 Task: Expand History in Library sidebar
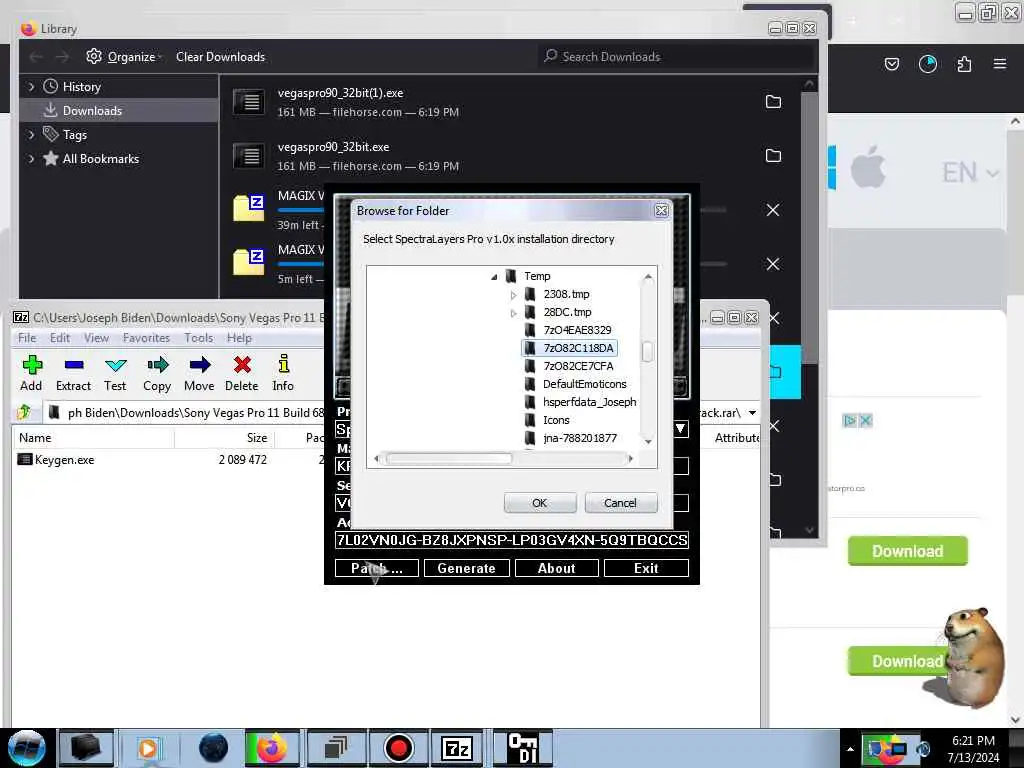tap(31, 86)
